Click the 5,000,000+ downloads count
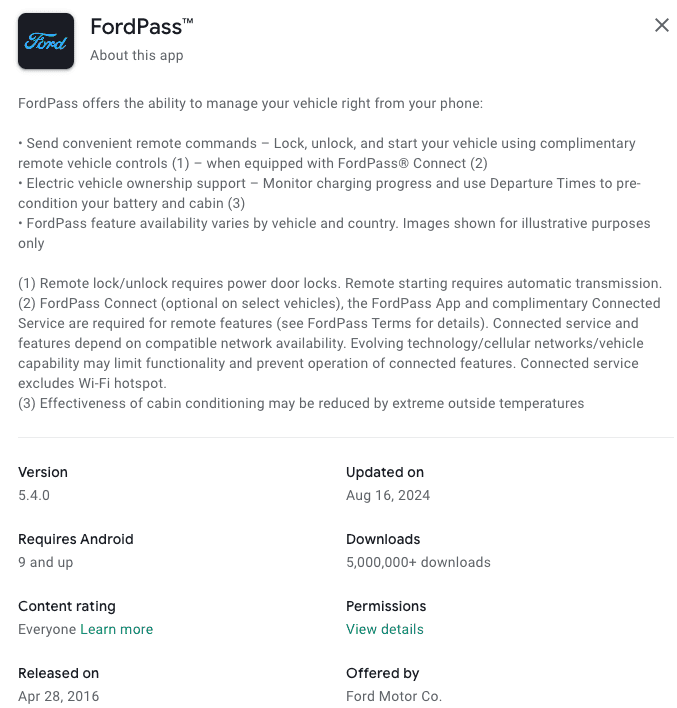677x708 pixels. (418, 562)
